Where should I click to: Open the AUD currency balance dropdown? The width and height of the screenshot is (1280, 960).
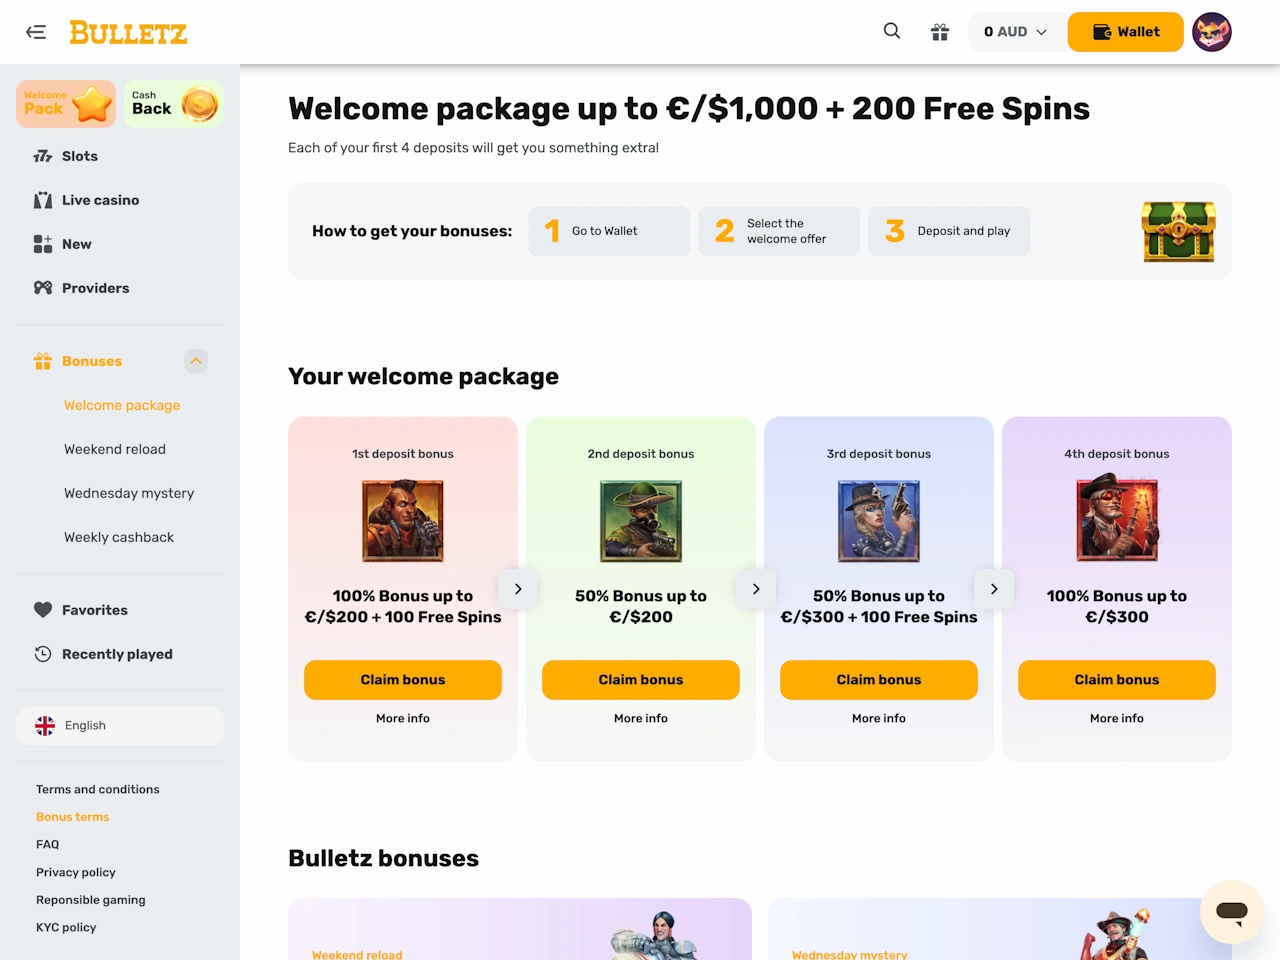[1015, 32]
